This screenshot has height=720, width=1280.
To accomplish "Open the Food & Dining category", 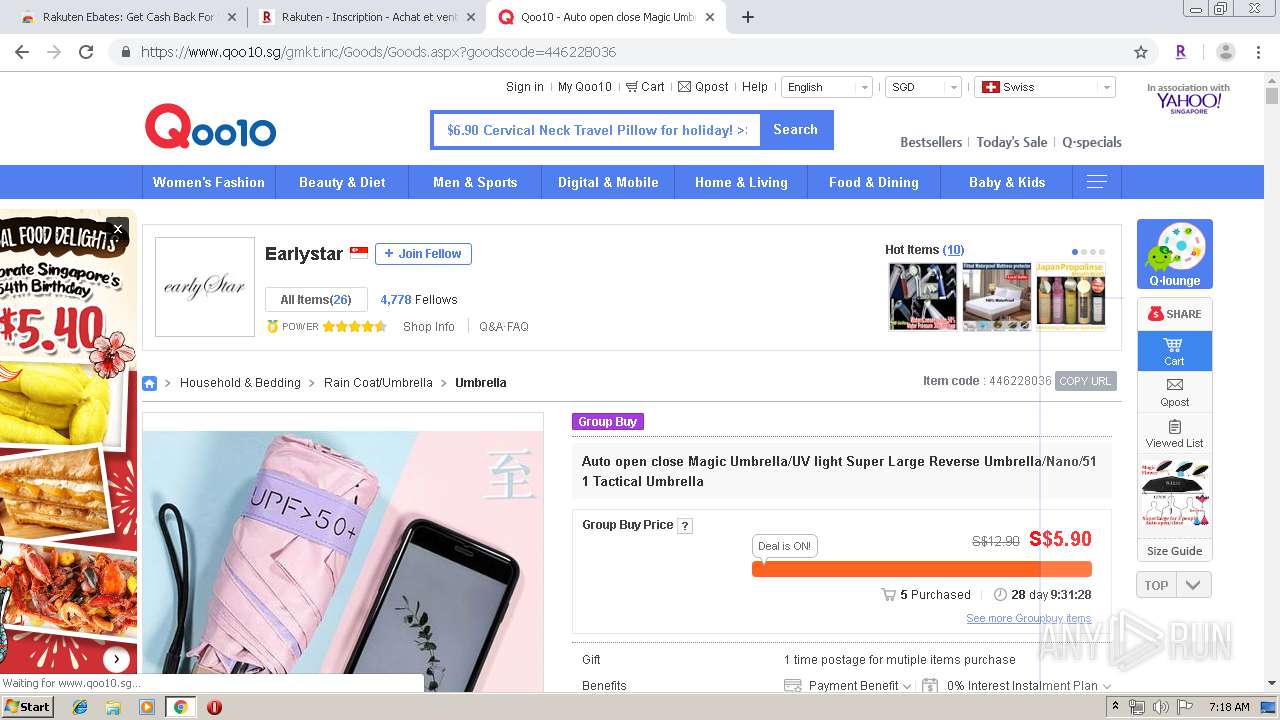I will (x=874, y=182).
